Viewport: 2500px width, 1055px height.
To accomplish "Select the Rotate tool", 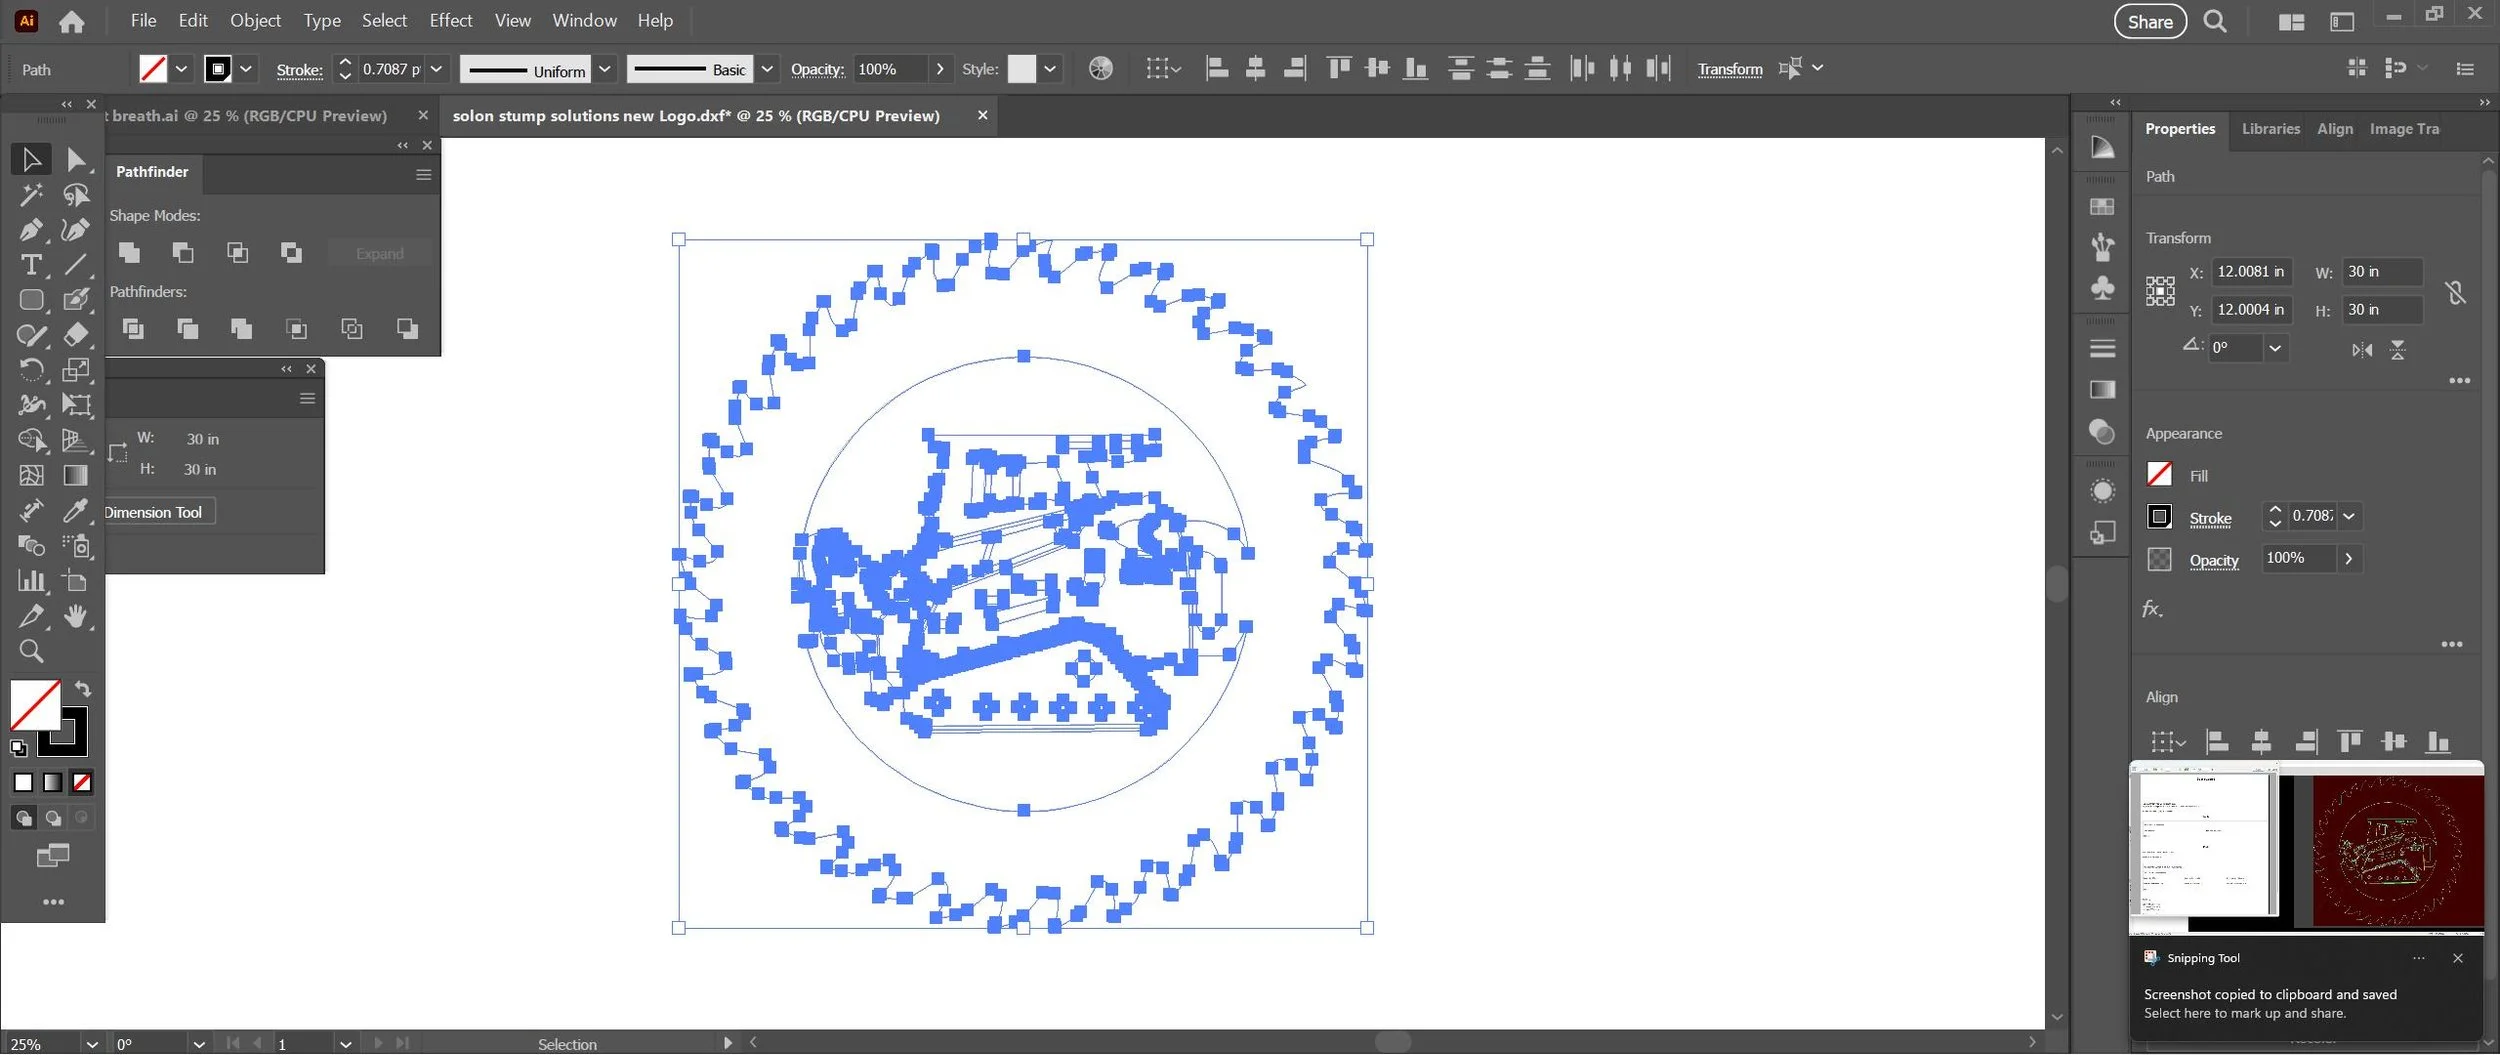I will click(31, 370).
